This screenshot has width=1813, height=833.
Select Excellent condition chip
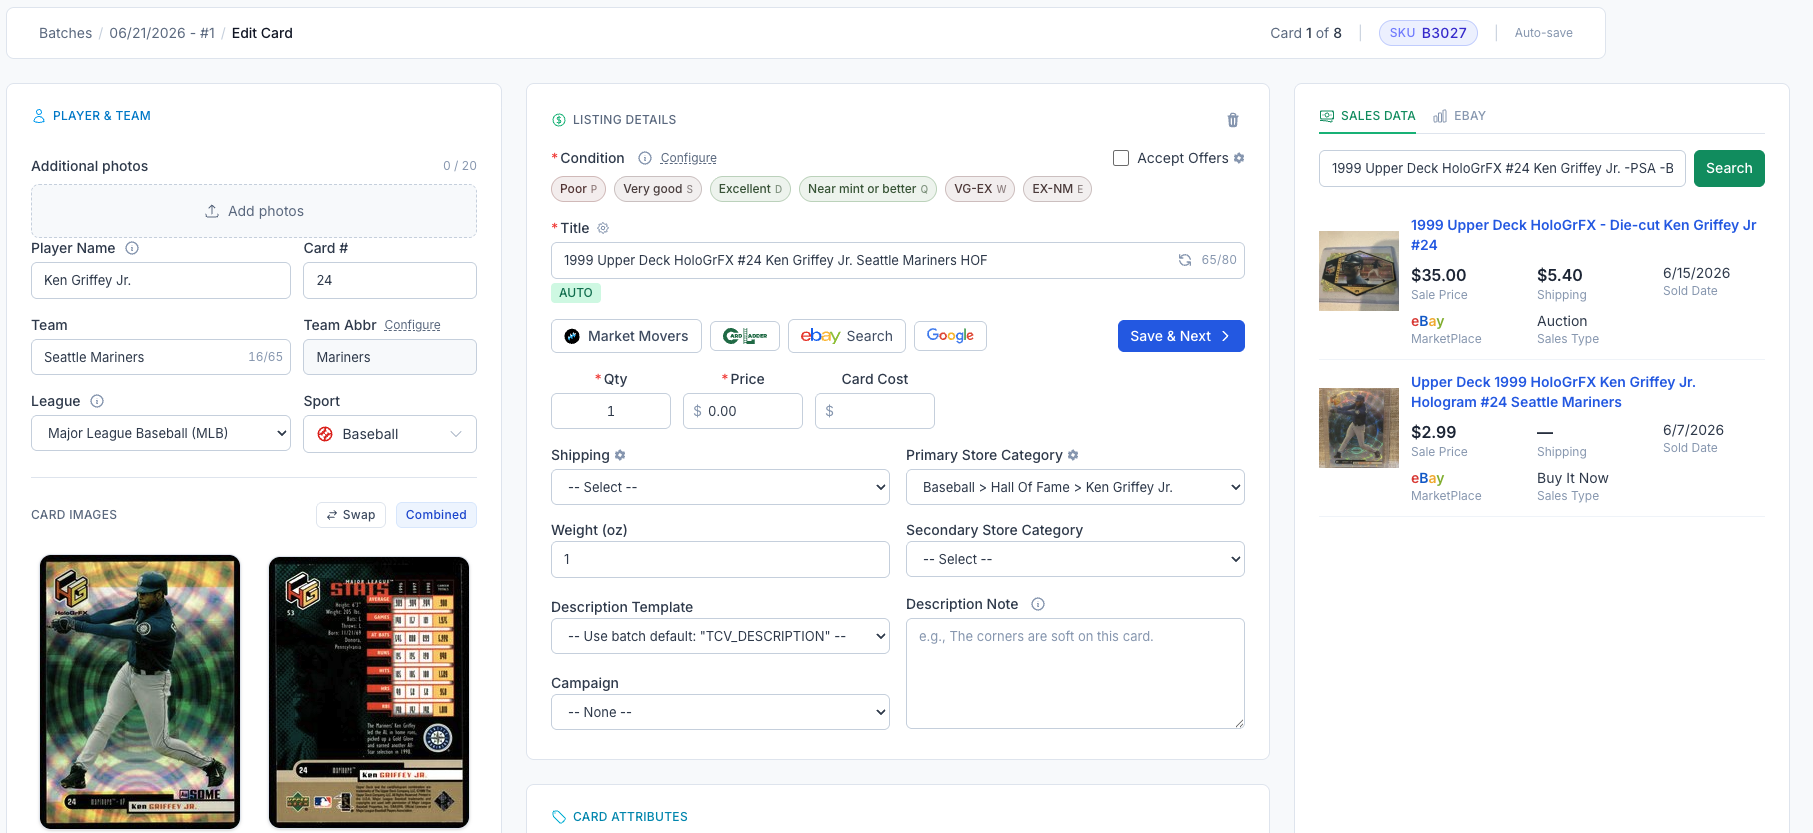[750, 189]
